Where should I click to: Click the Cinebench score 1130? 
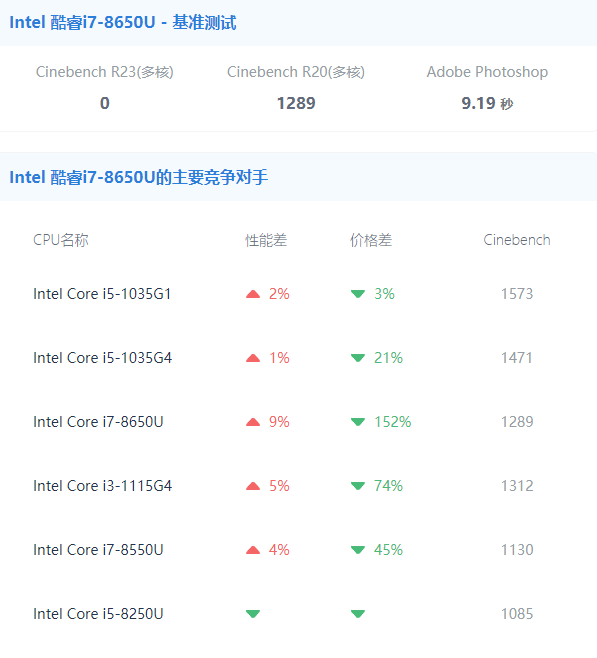click(517, 550)
